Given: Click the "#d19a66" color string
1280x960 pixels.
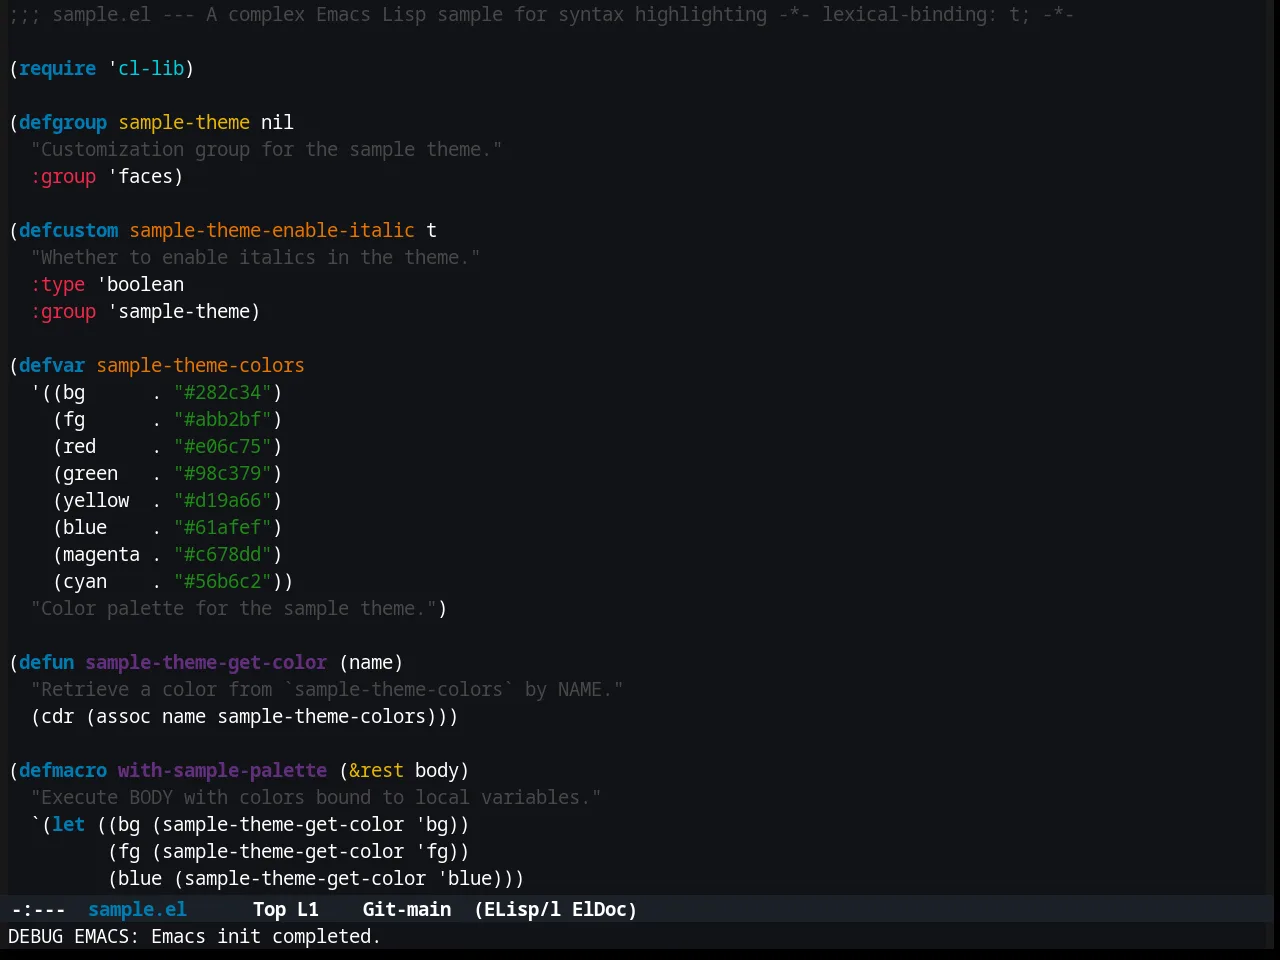Looking at the screenshot, I should coord(222,500).
